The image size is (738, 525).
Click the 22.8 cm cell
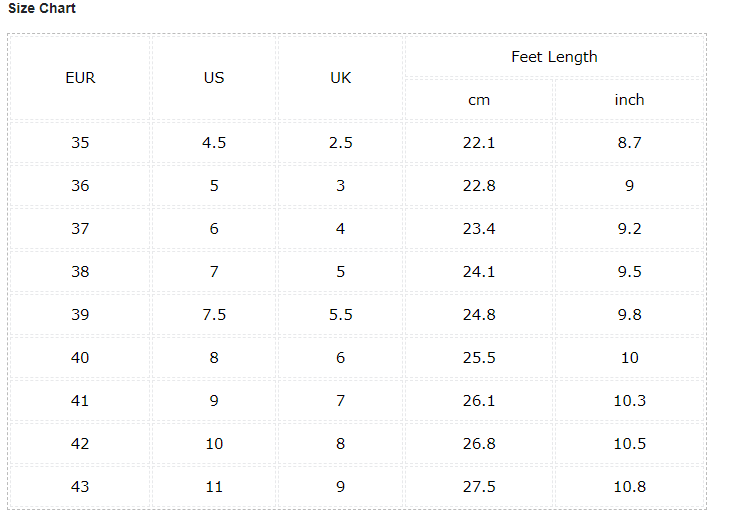479,186
